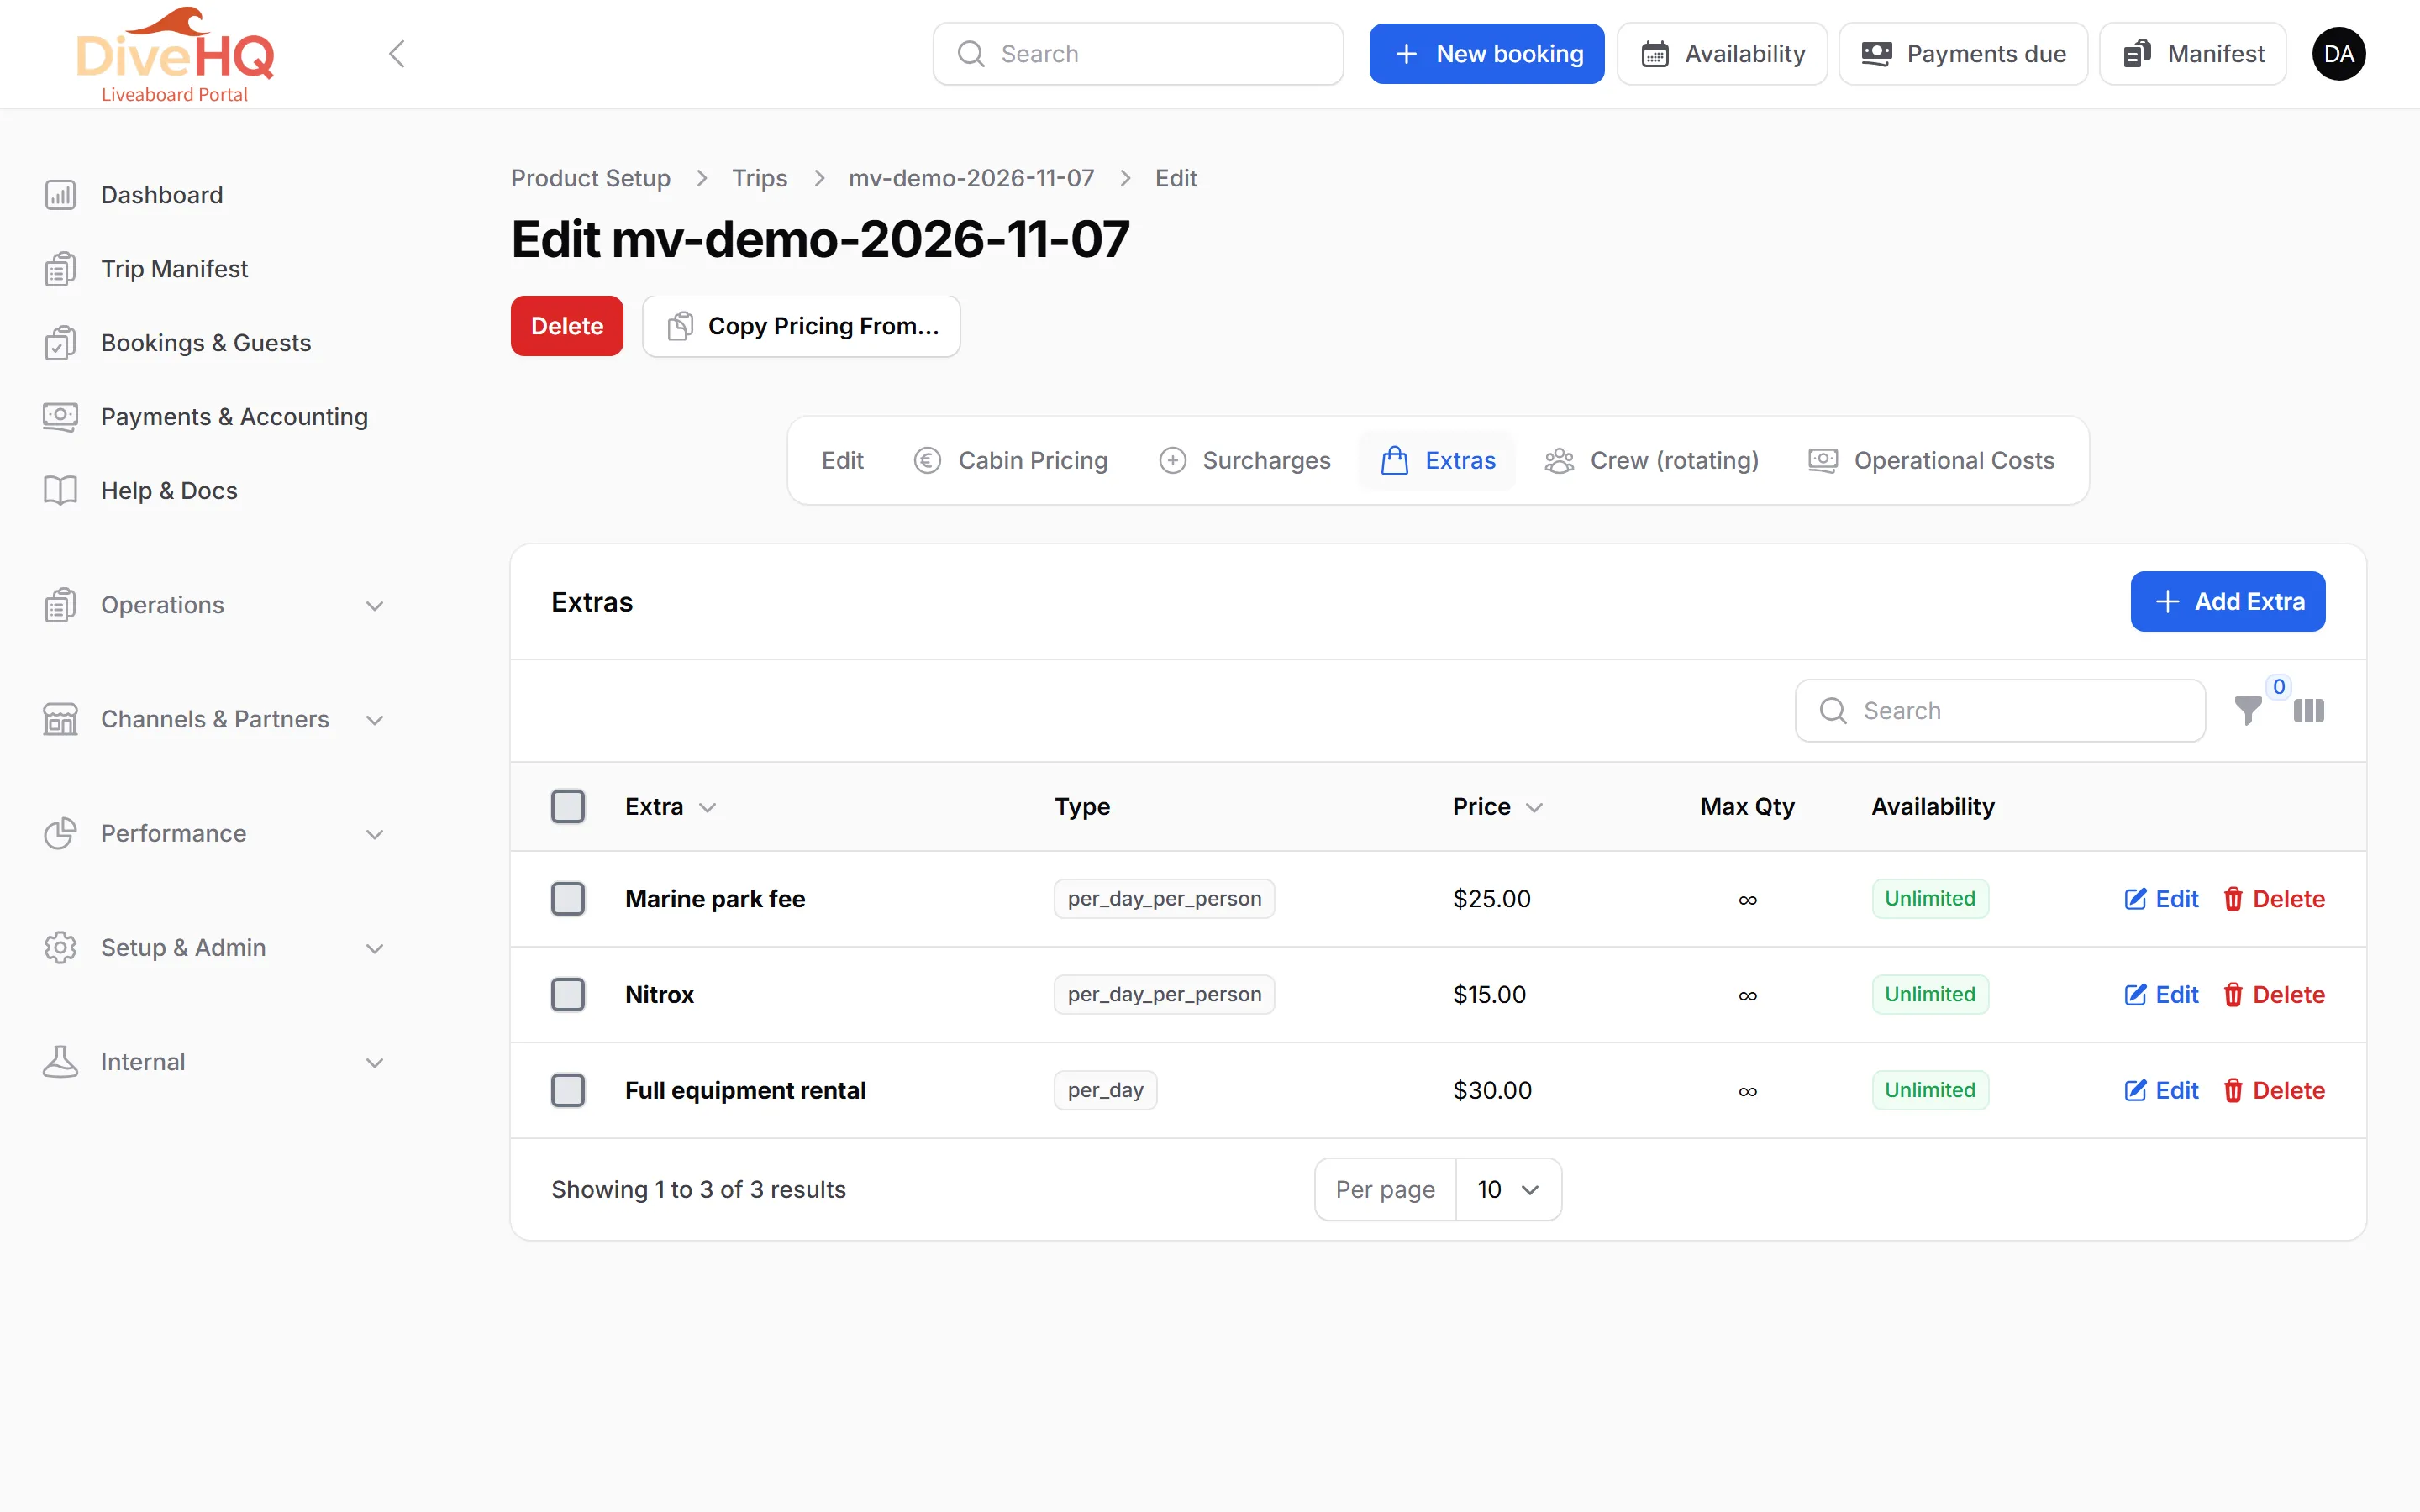Delete the Full equipment rental extra

pos(2274,1091)
